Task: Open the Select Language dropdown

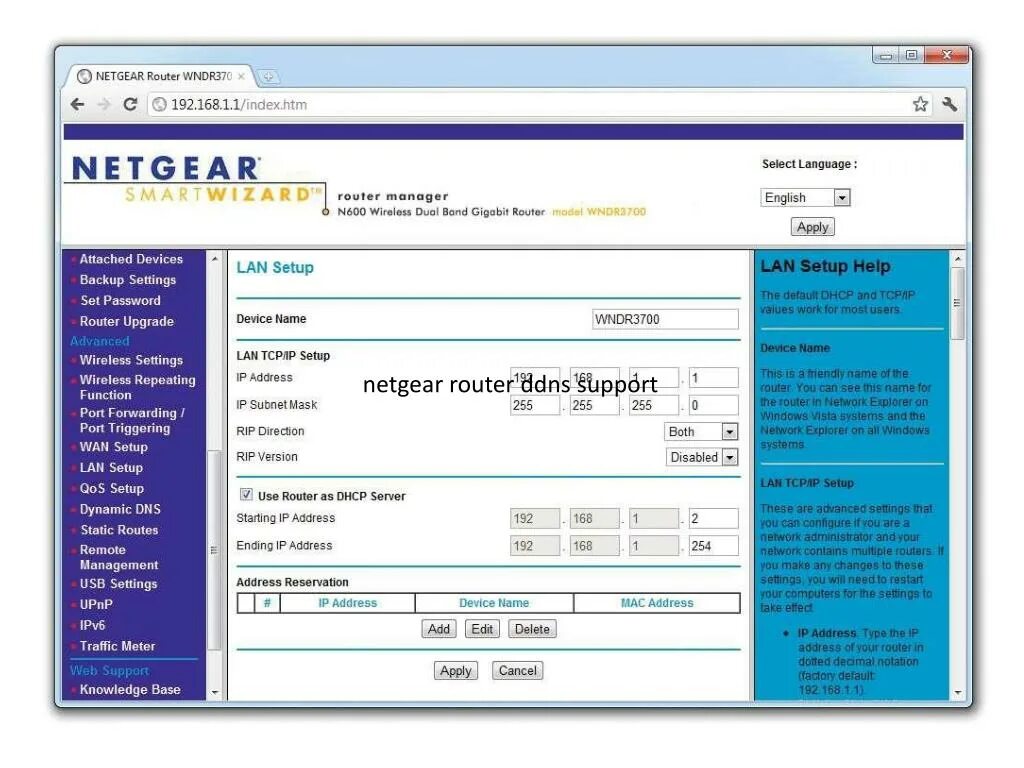Action: (805, 197)
